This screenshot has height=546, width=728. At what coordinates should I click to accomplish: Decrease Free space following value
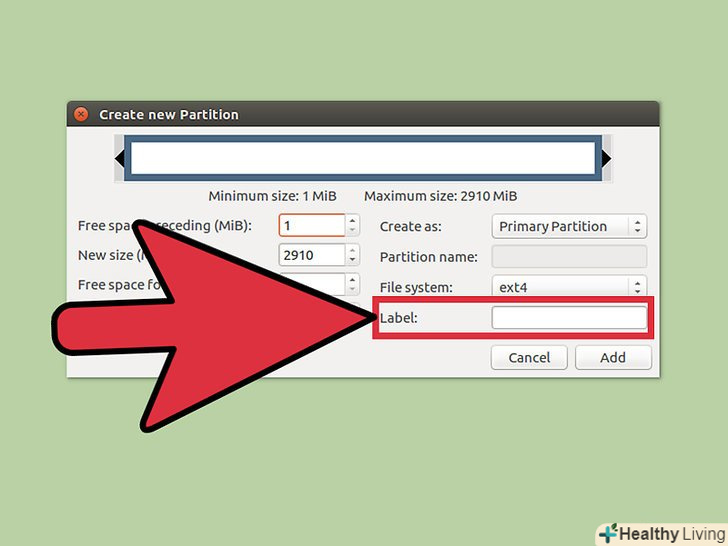[352, 290]
